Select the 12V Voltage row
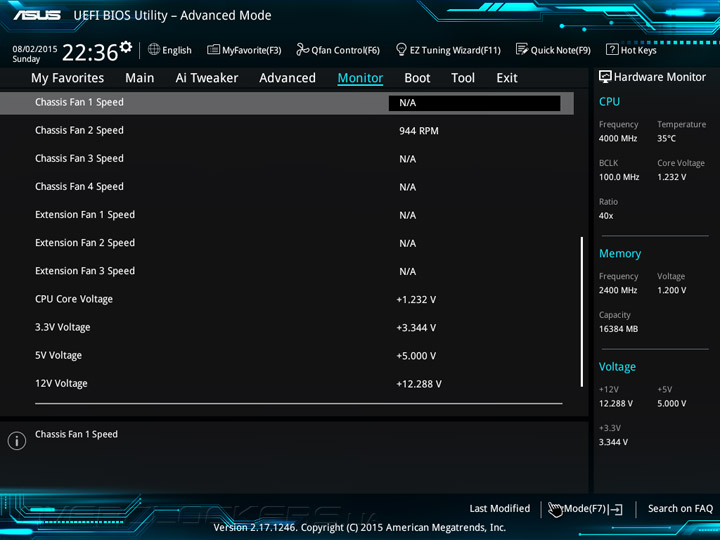The image size is (720, 540). coord(287,383)
